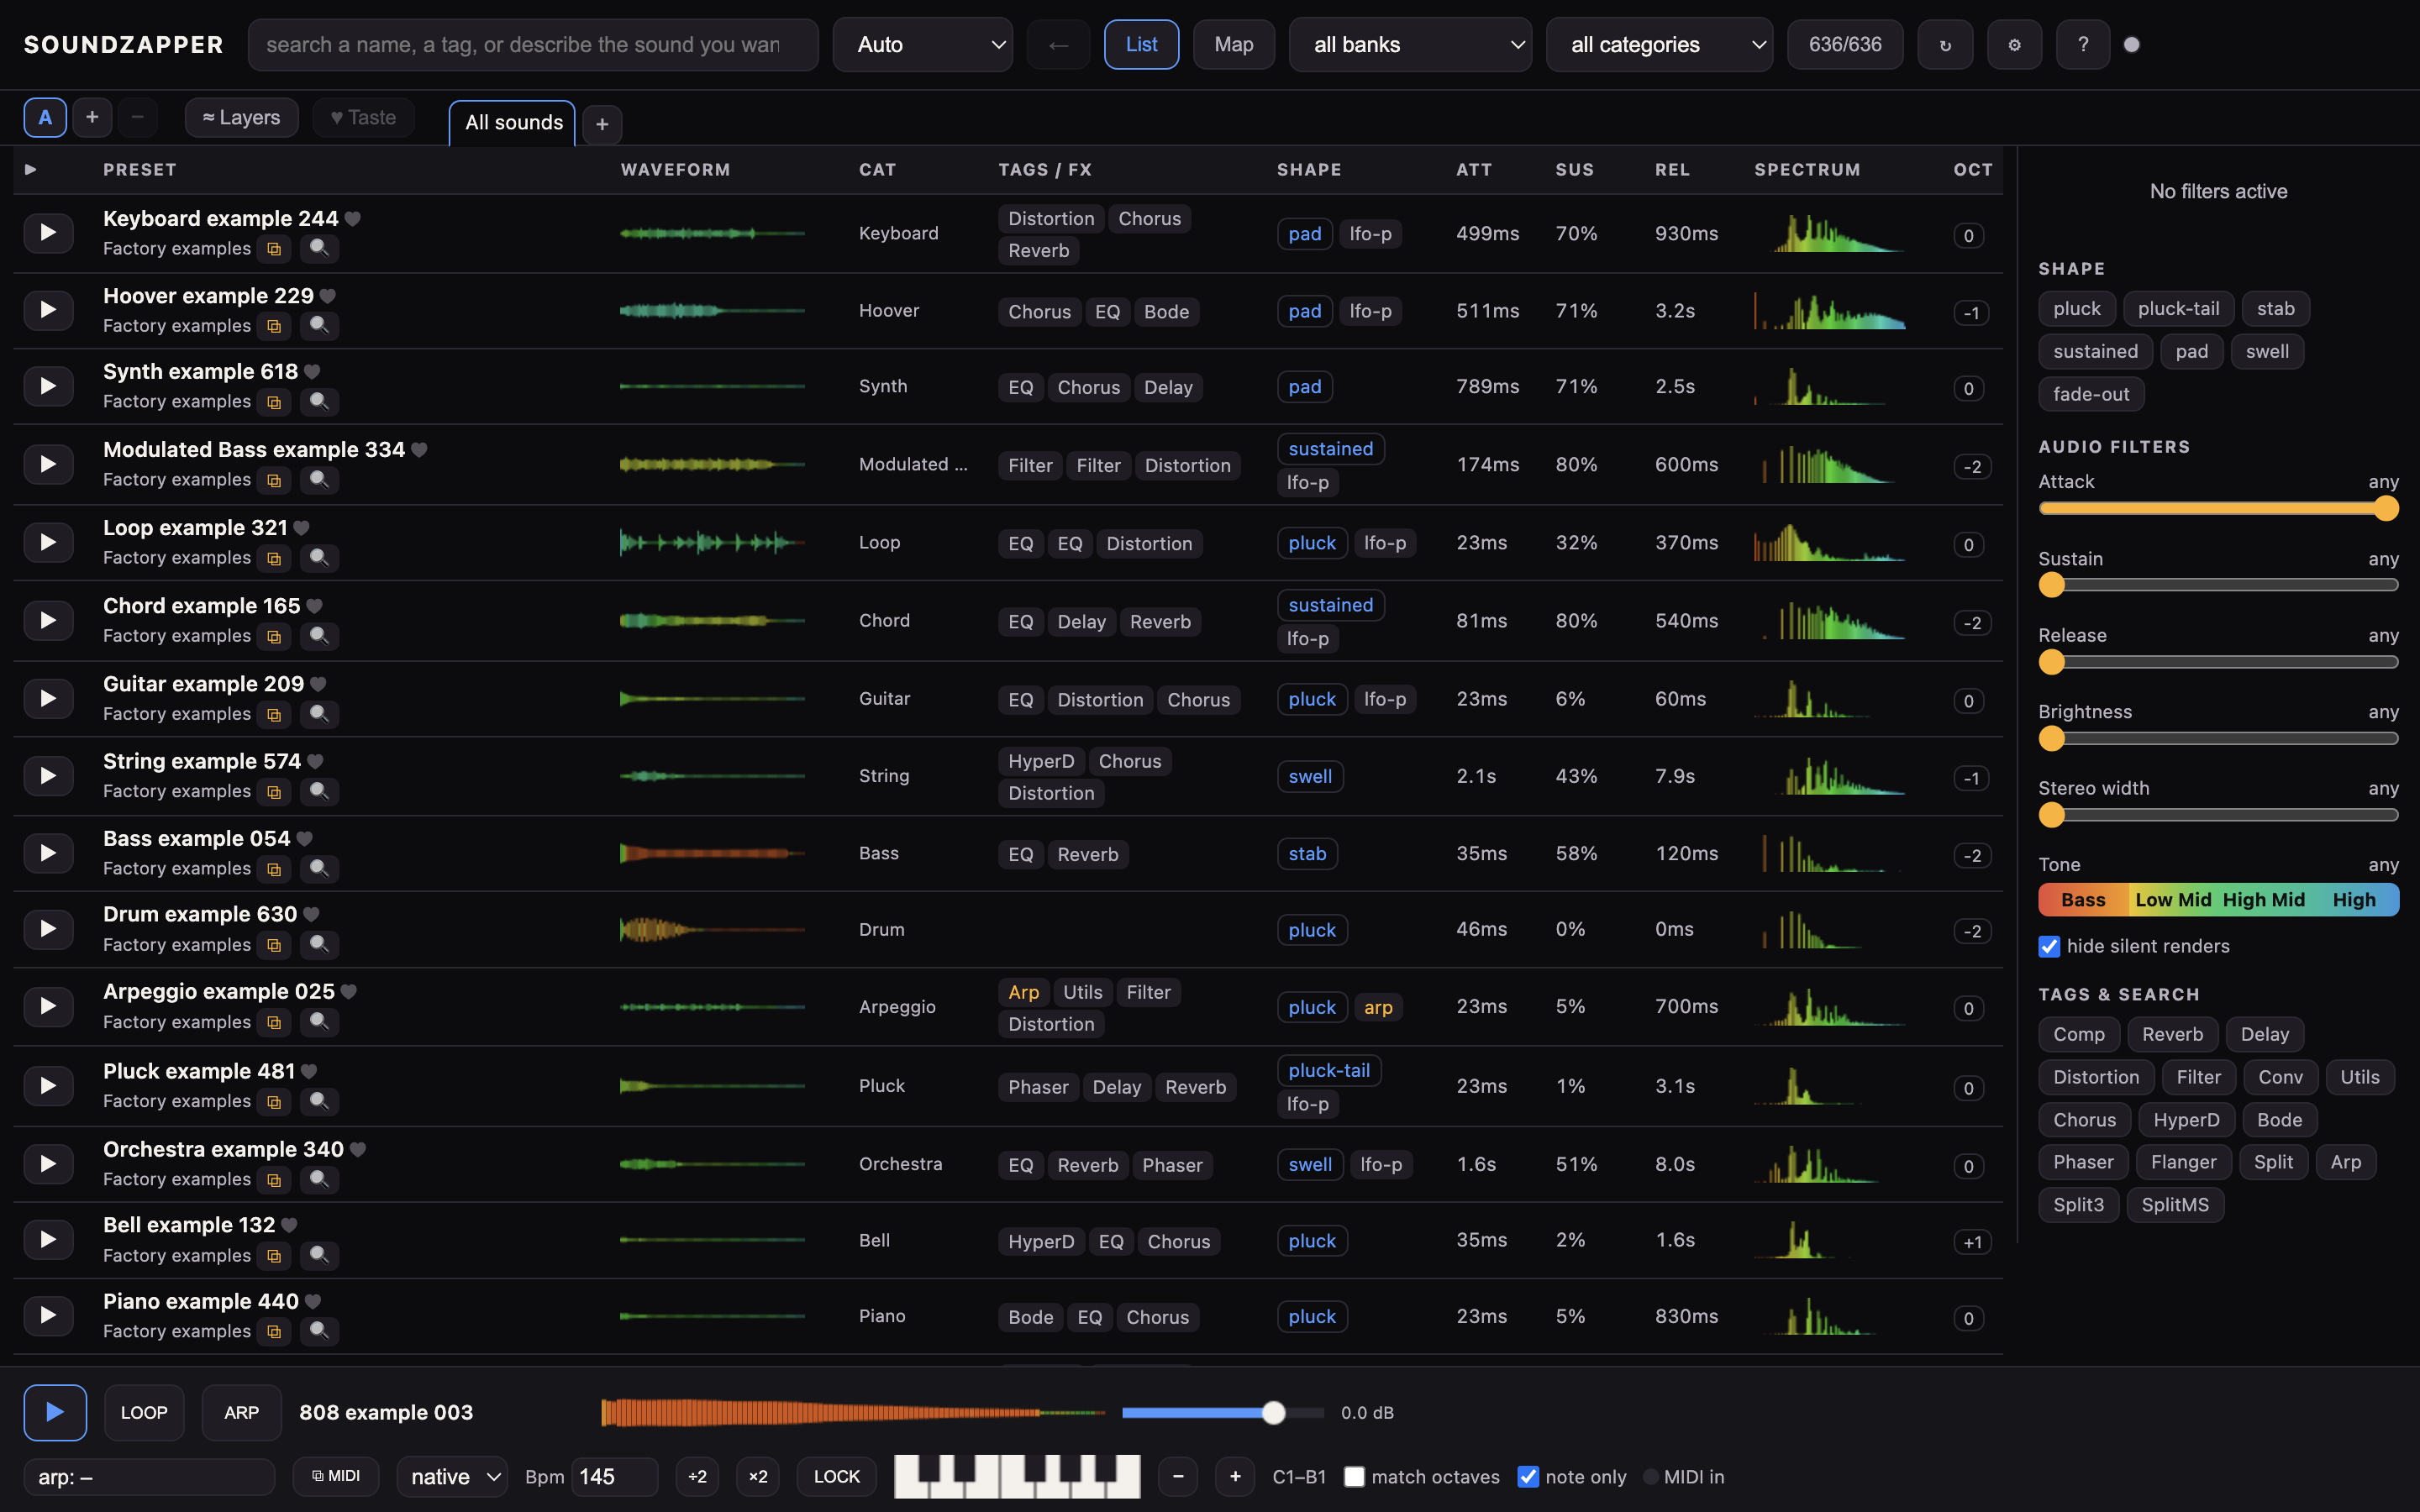Toggle the LOCK button next to BPM
The image size is (2420, 1512).
pos(837,1476)
